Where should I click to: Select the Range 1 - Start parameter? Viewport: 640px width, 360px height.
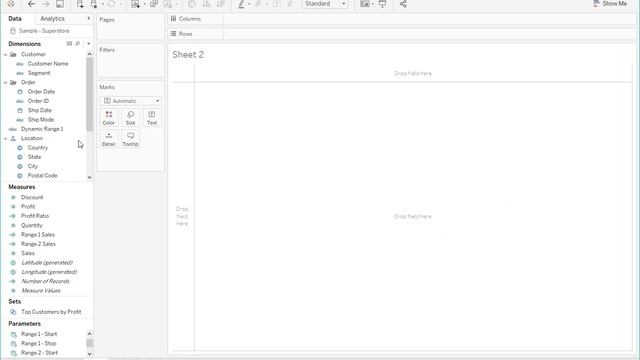click(39, 334)
